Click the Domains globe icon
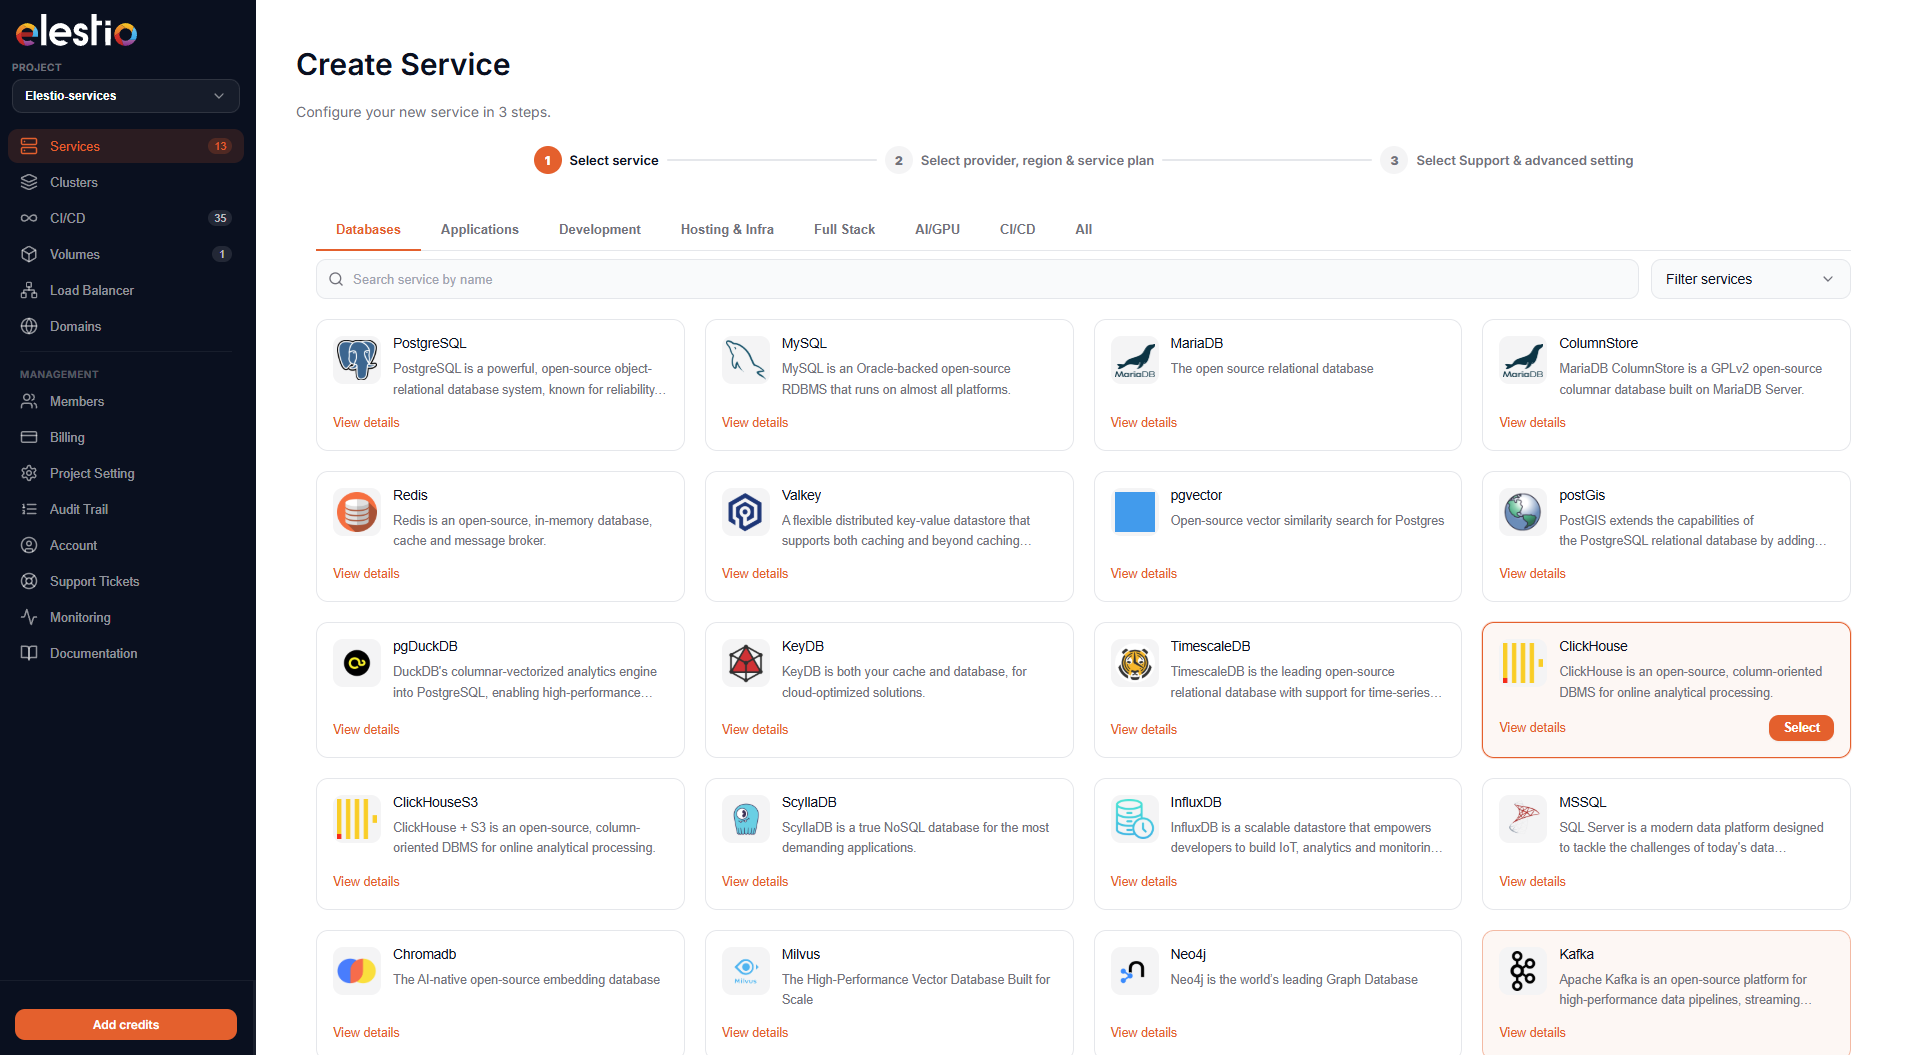Viewport: 1911px width, 1055px height. tap(29, 326)
